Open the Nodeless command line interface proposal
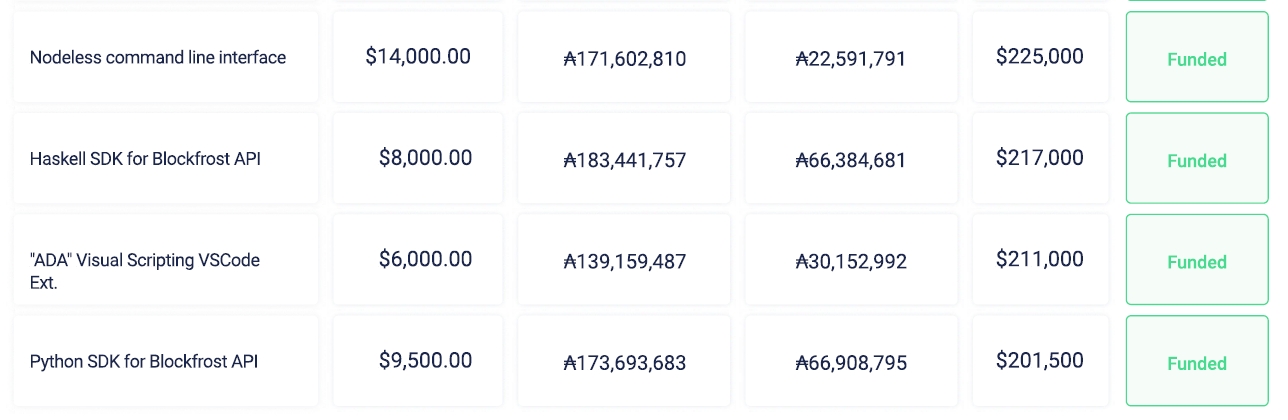 tap(158, 58)
